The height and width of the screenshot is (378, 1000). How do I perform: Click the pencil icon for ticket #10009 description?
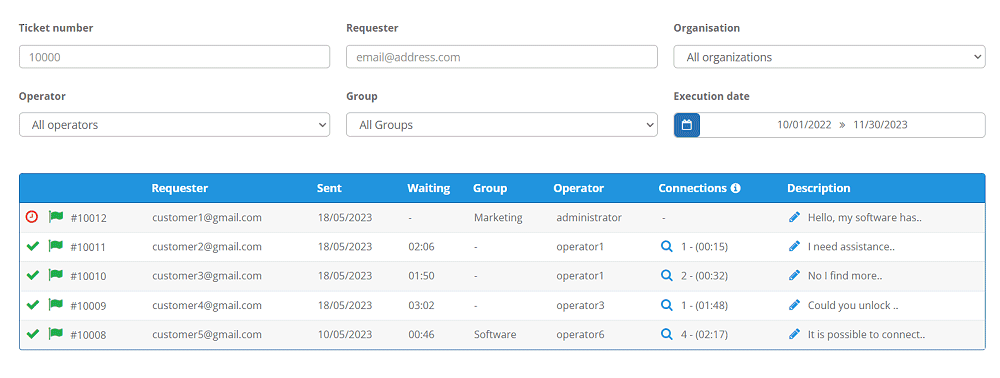click(794, 305)
